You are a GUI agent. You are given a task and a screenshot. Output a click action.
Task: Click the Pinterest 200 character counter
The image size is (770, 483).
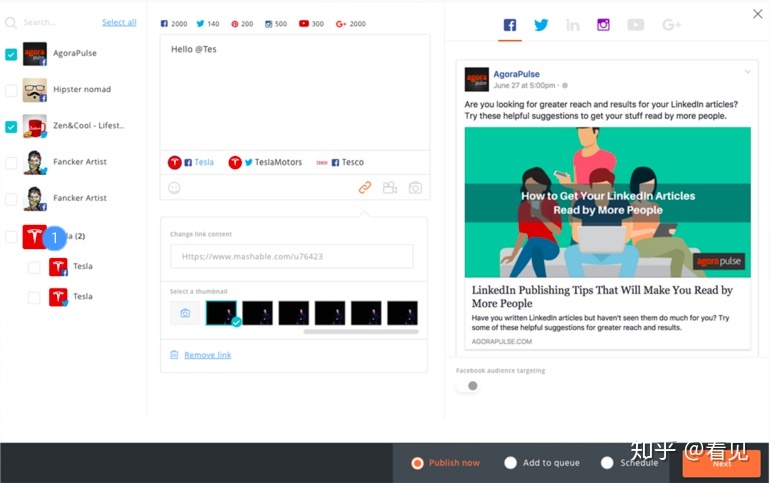(242, 24)
